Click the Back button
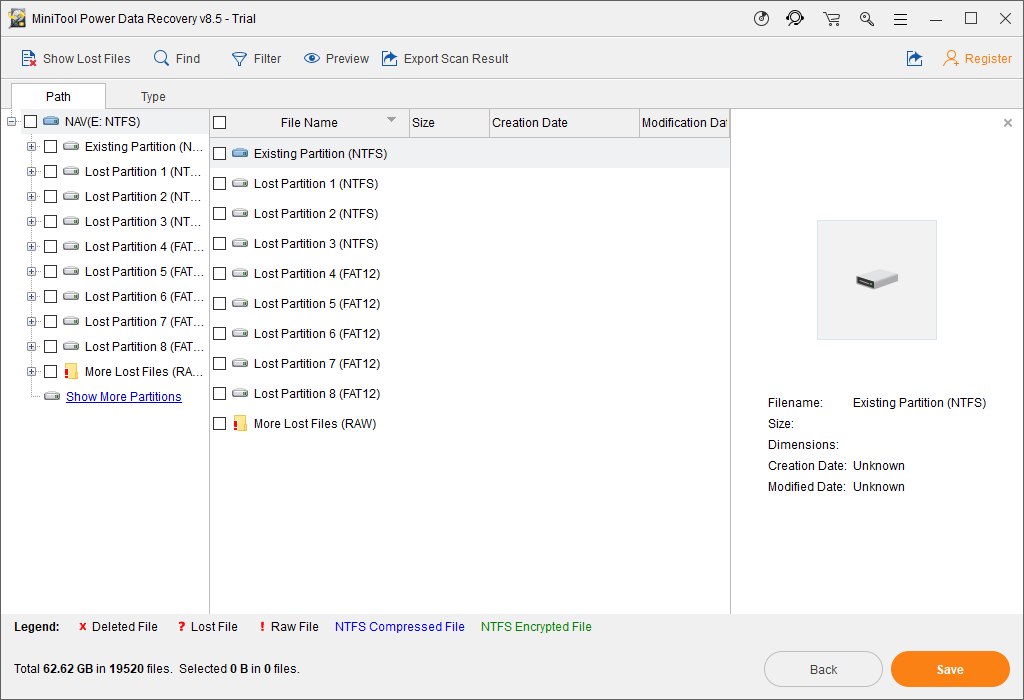The height and width of the screenshot is (700, 1024). [823, 669]
